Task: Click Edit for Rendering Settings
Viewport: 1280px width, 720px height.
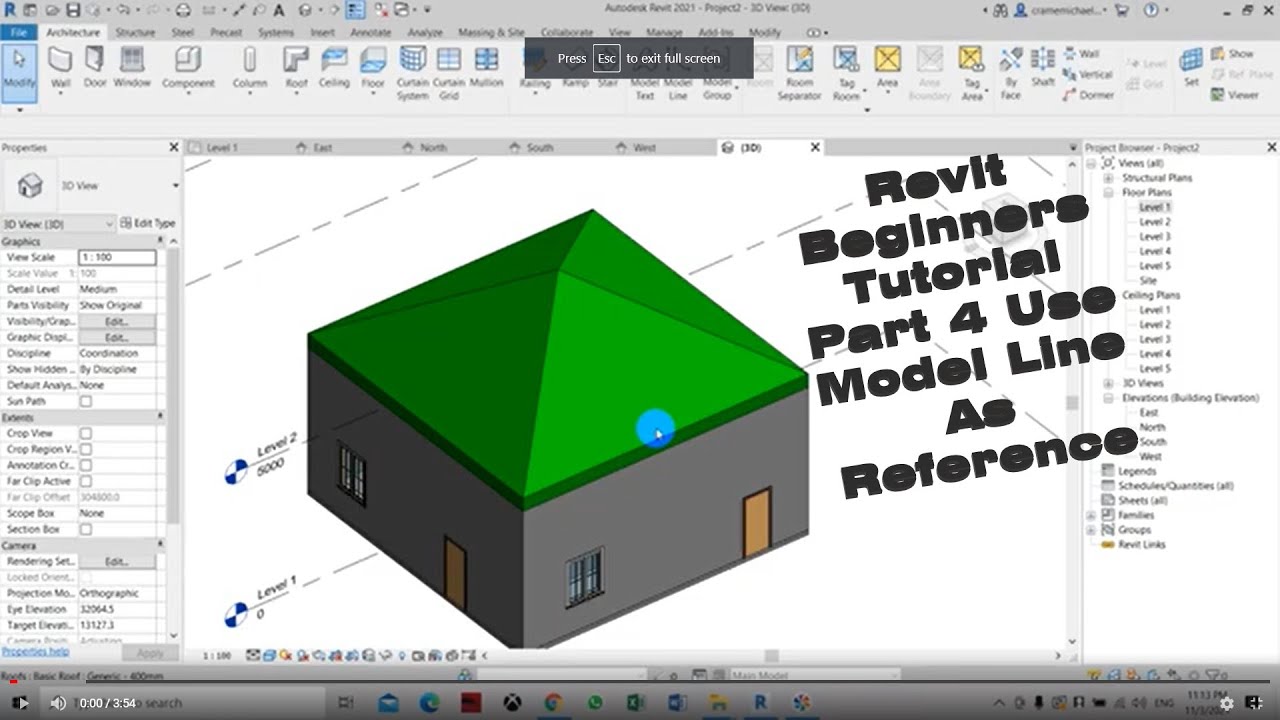Action: (117, 561)
